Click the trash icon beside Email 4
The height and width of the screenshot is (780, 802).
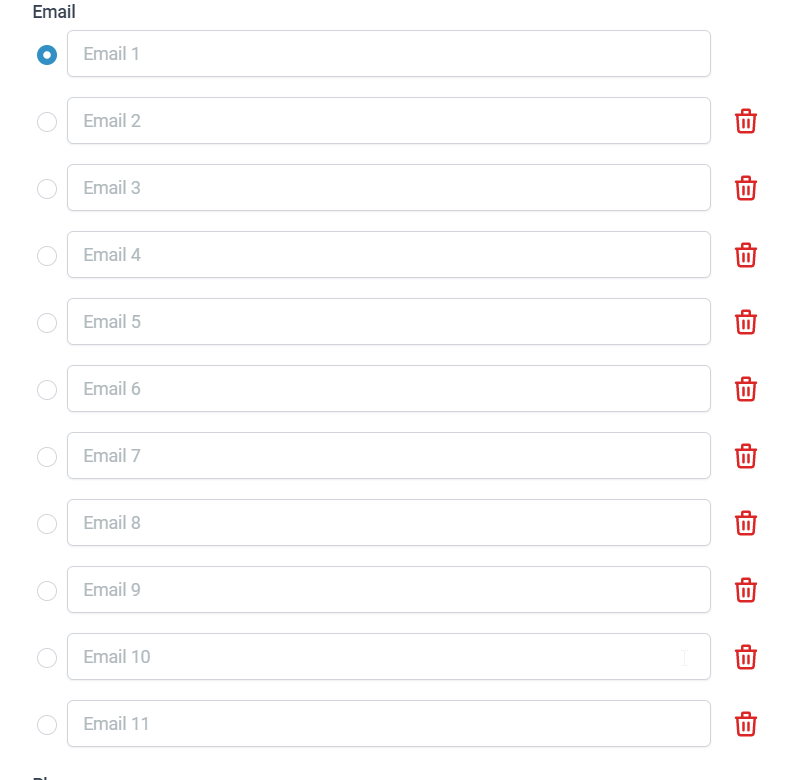pyautogui.click(x=745, y=255)
